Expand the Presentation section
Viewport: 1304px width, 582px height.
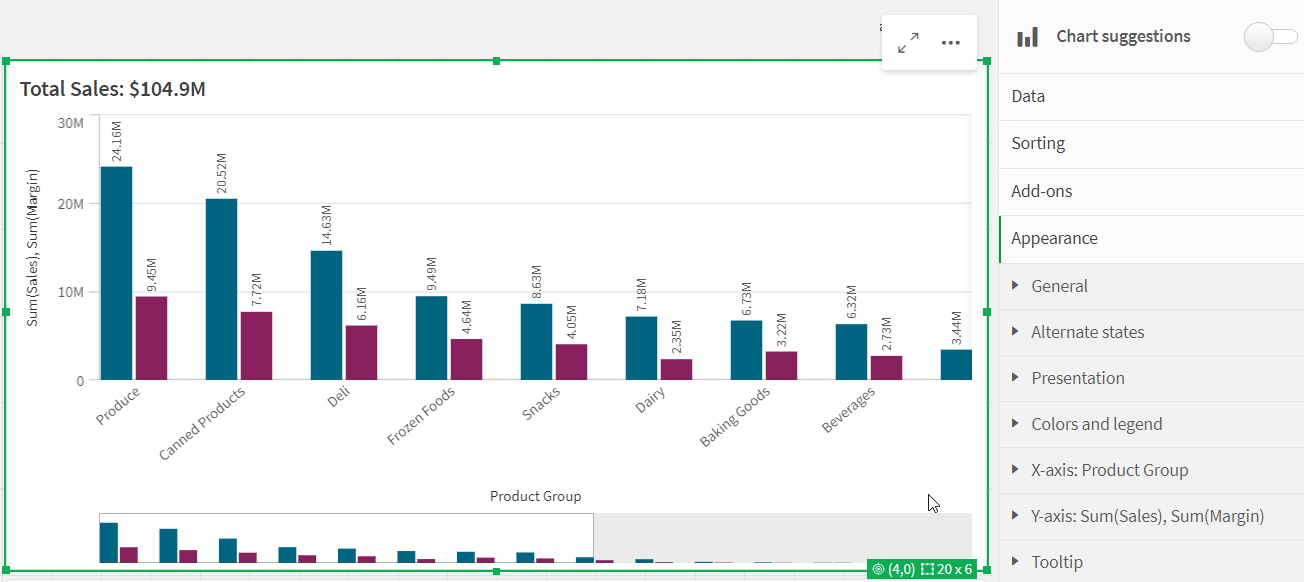pyautogui.click(x=1077, y=377)
